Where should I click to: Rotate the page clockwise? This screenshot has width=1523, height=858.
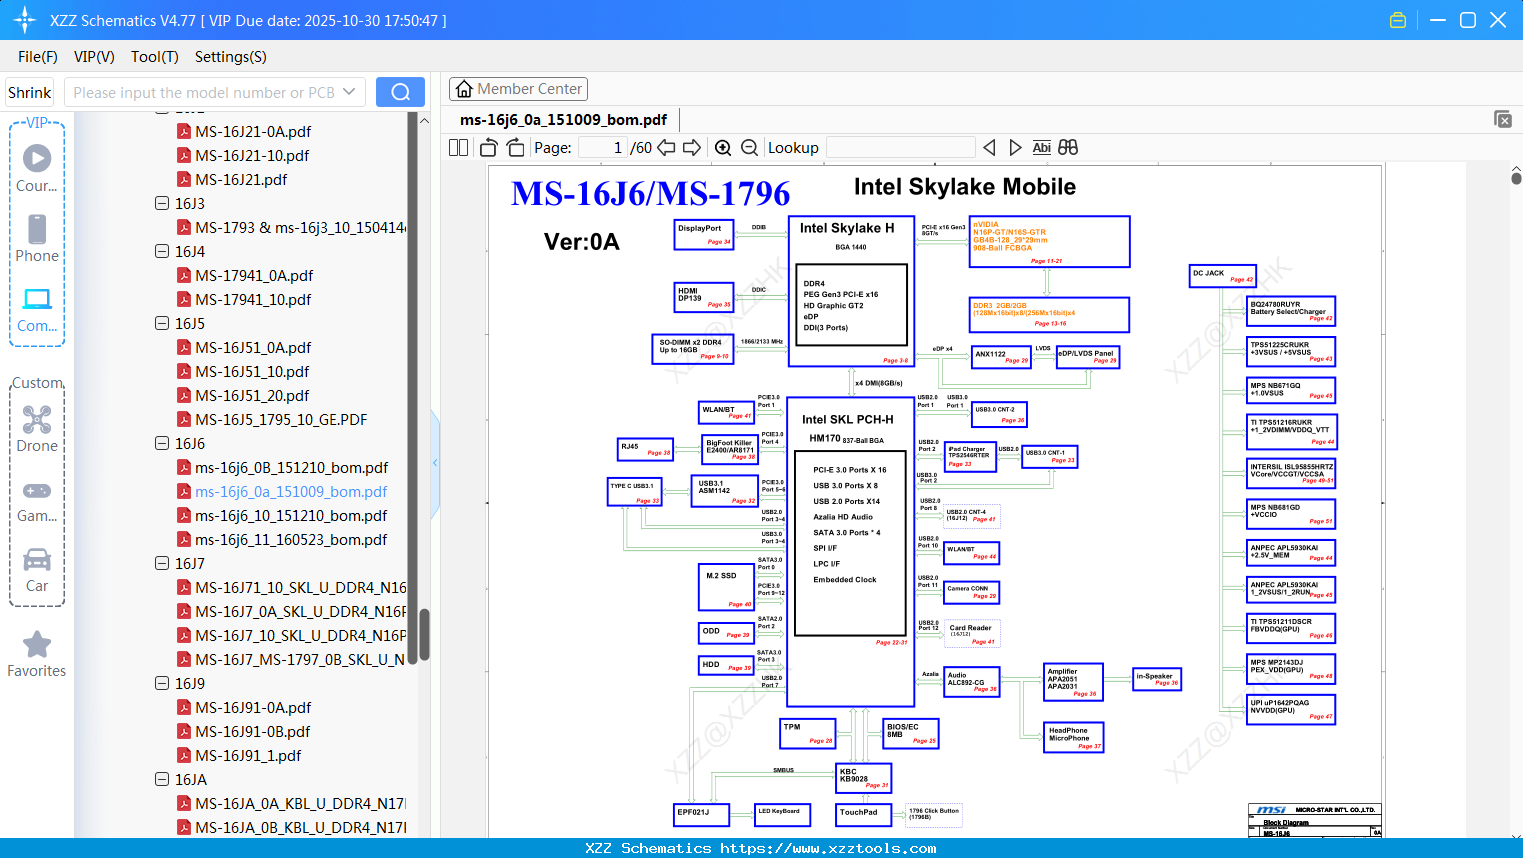point(516,148)
